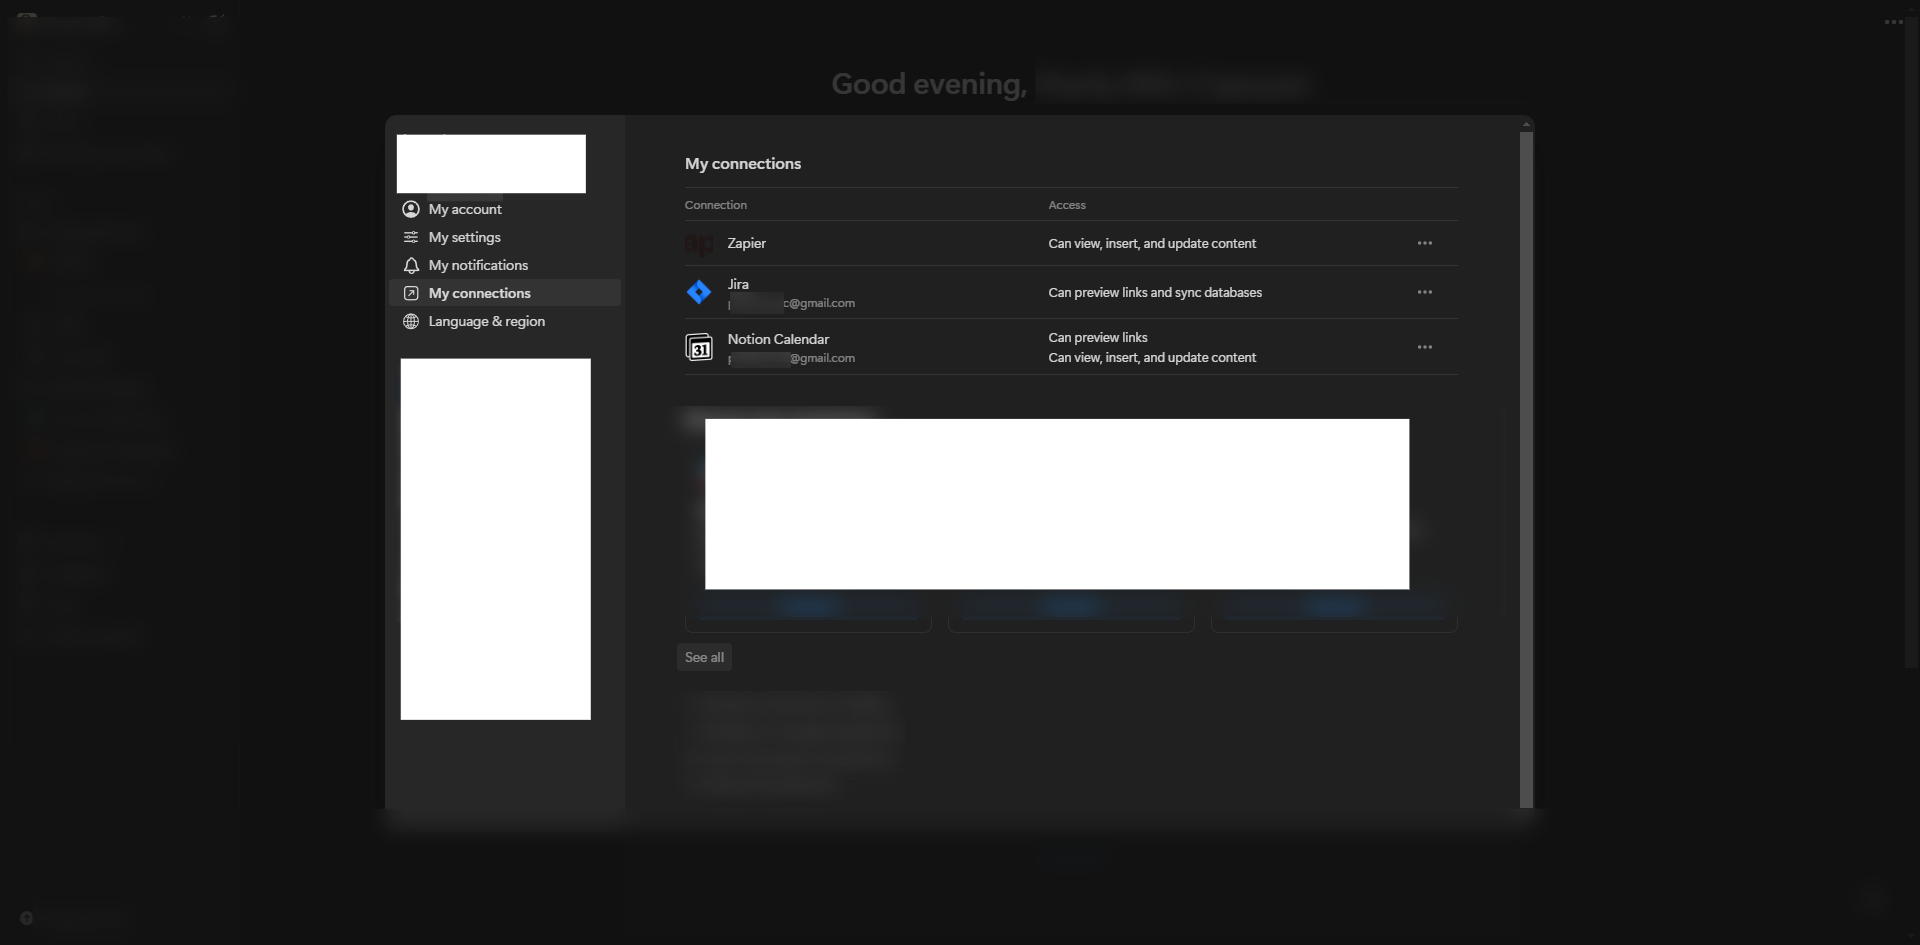This screenshot has width=1920, height=945.
Task: Click the Zapier connection logo
Action: pos(699,244)
